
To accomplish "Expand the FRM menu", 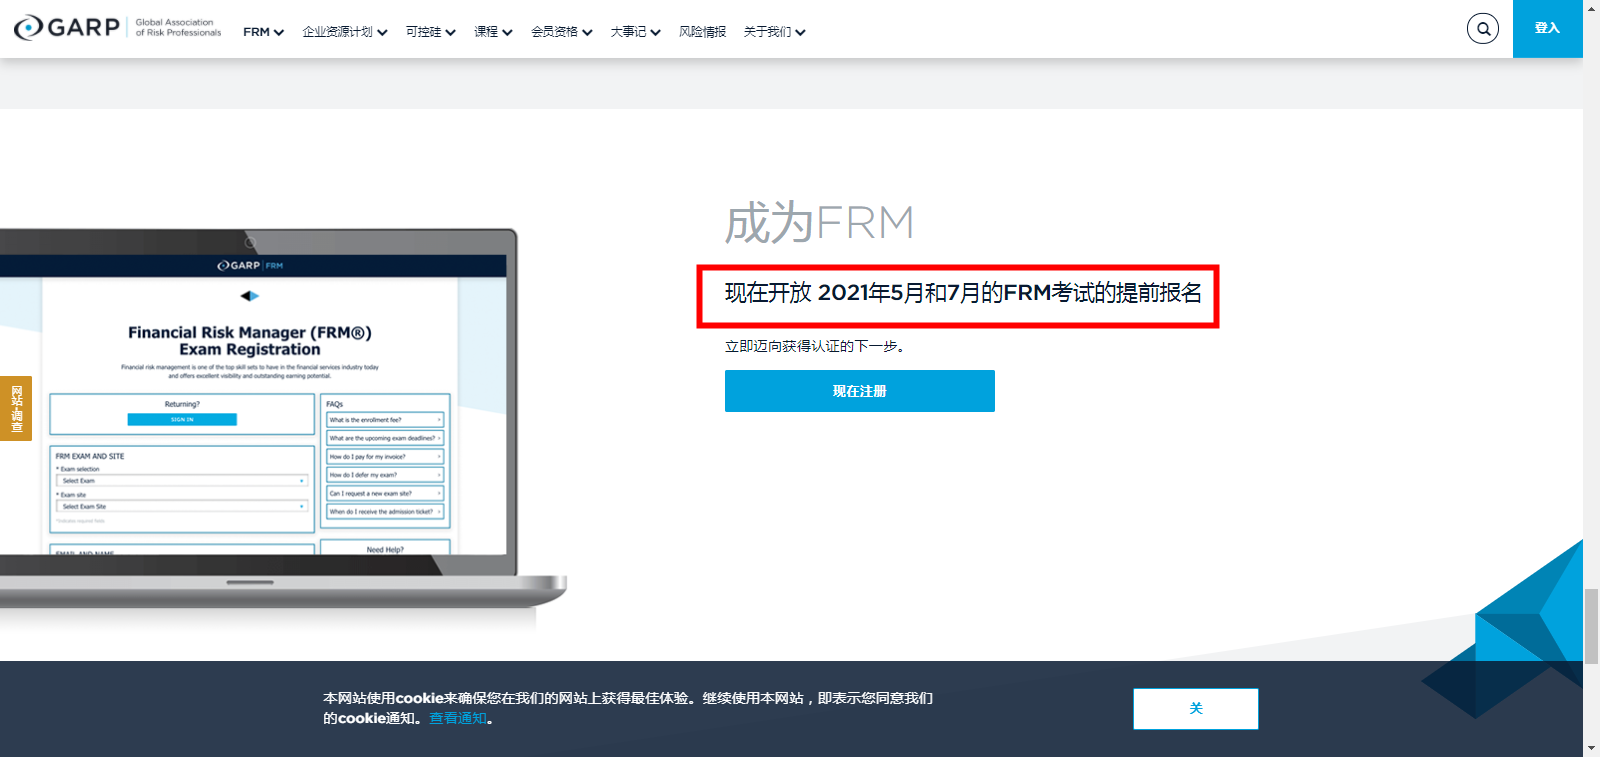I will pyautogui.click(x=263, y=32).
